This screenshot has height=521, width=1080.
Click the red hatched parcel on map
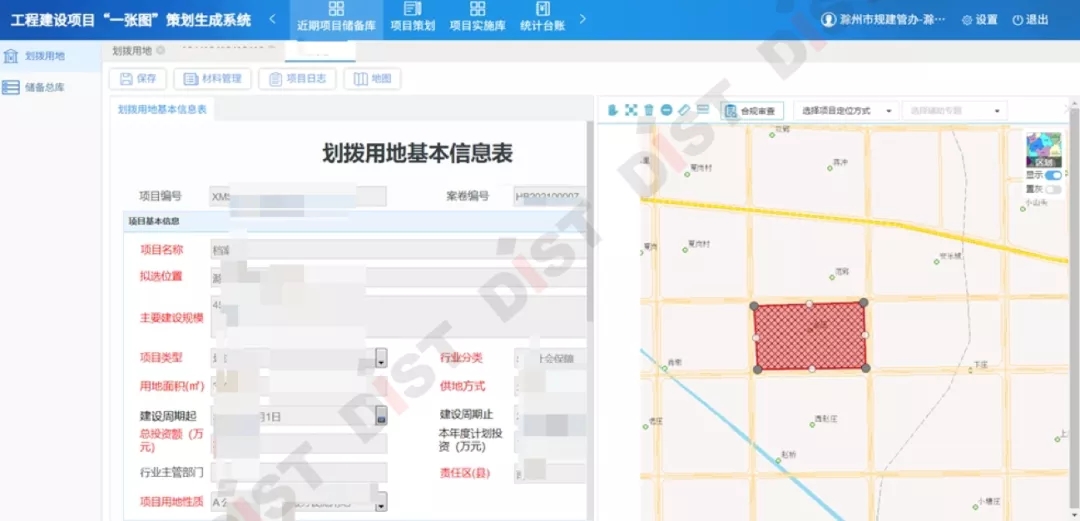(x=809, y=336)
